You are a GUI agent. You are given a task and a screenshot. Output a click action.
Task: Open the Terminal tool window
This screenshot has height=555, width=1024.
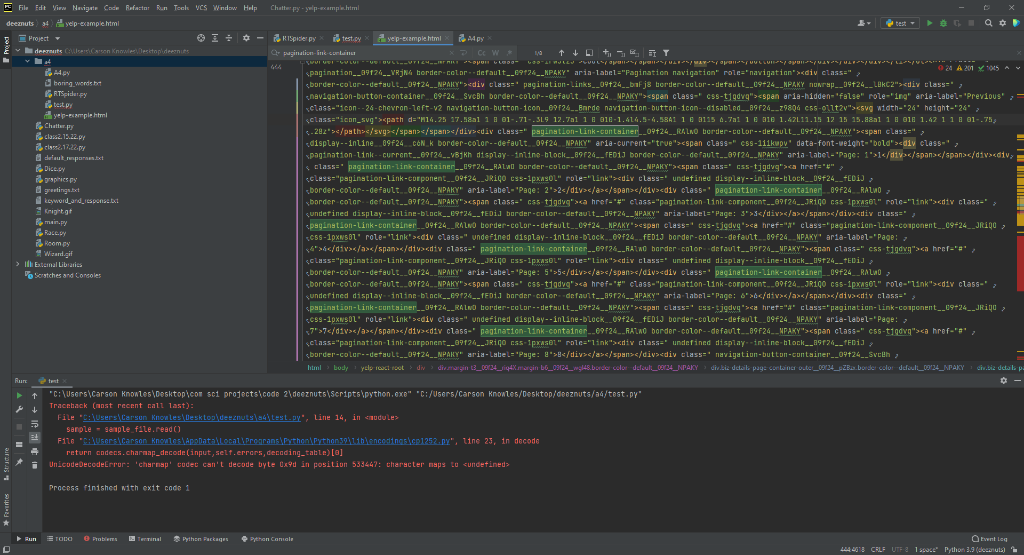[x=147, y=538]
